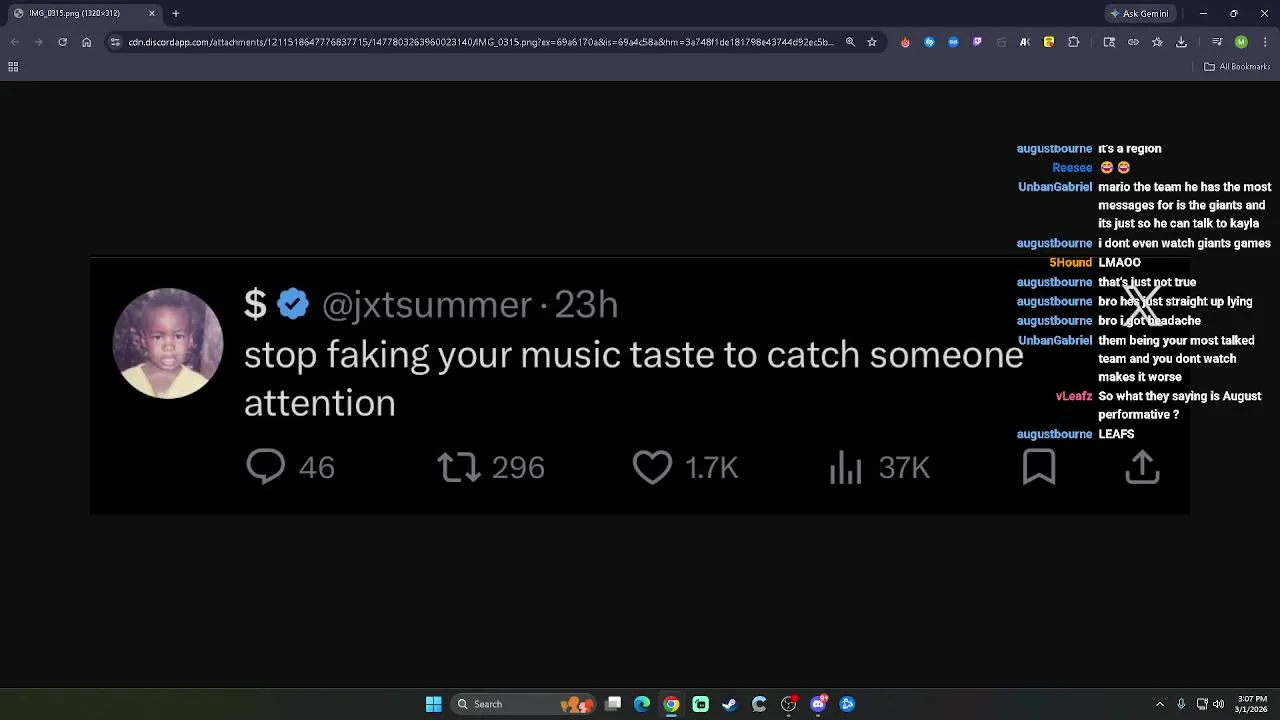The width and height of the screenshot is (1280, 720).
Task: Bookmark this page with the star icon
Action: coord(872,42)
